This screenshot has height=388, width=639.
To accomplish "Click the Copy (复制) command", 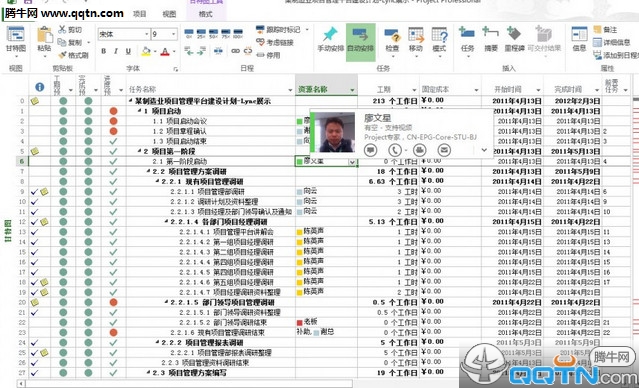I will tap(70, 42).
